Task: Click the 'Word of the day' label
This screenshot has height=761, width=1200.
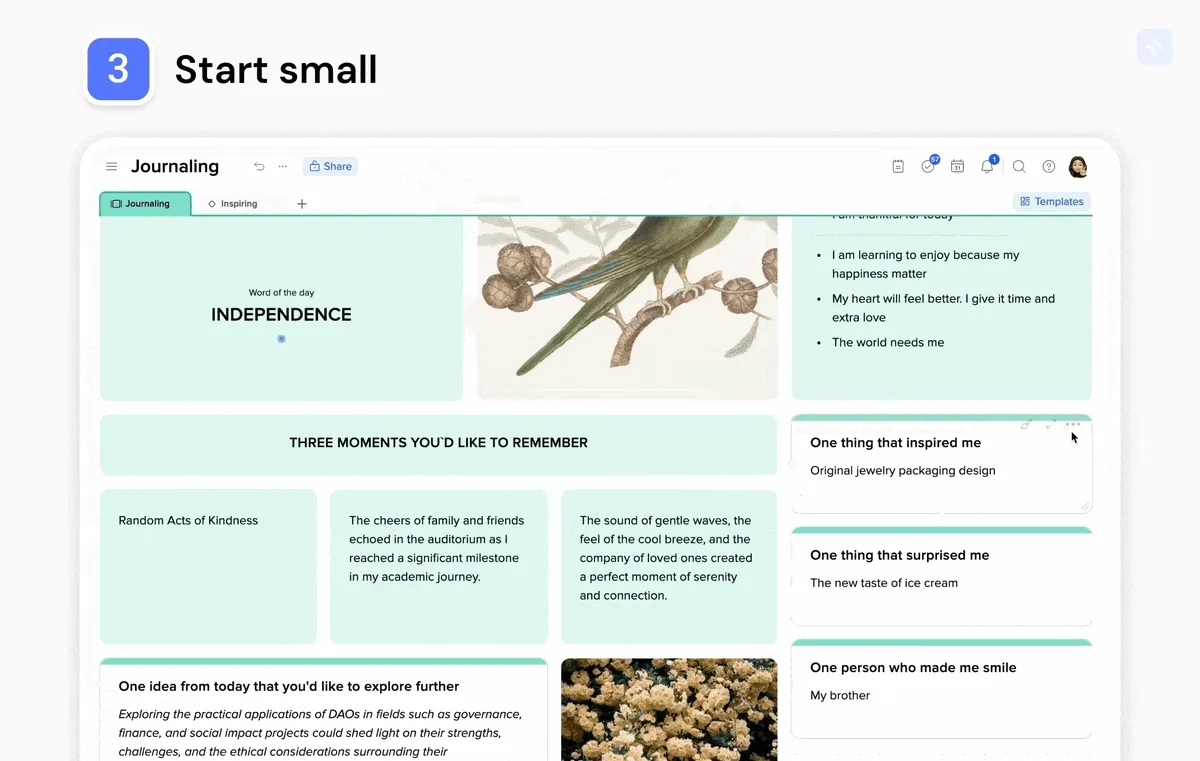Action: 281,293
